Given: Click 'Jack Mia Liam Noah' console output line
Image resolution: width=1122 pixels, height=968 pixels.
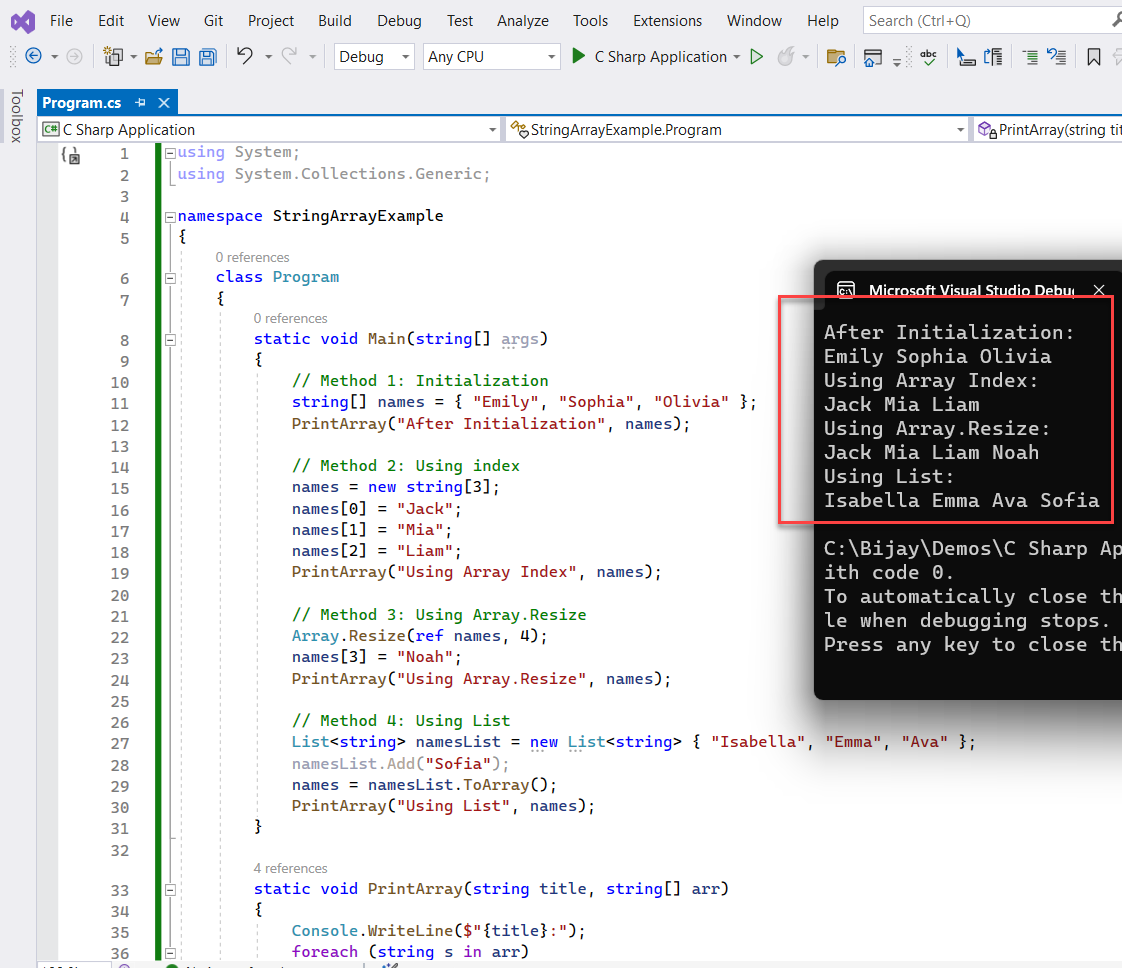Looking at the screenshot, I should (931, 453).
